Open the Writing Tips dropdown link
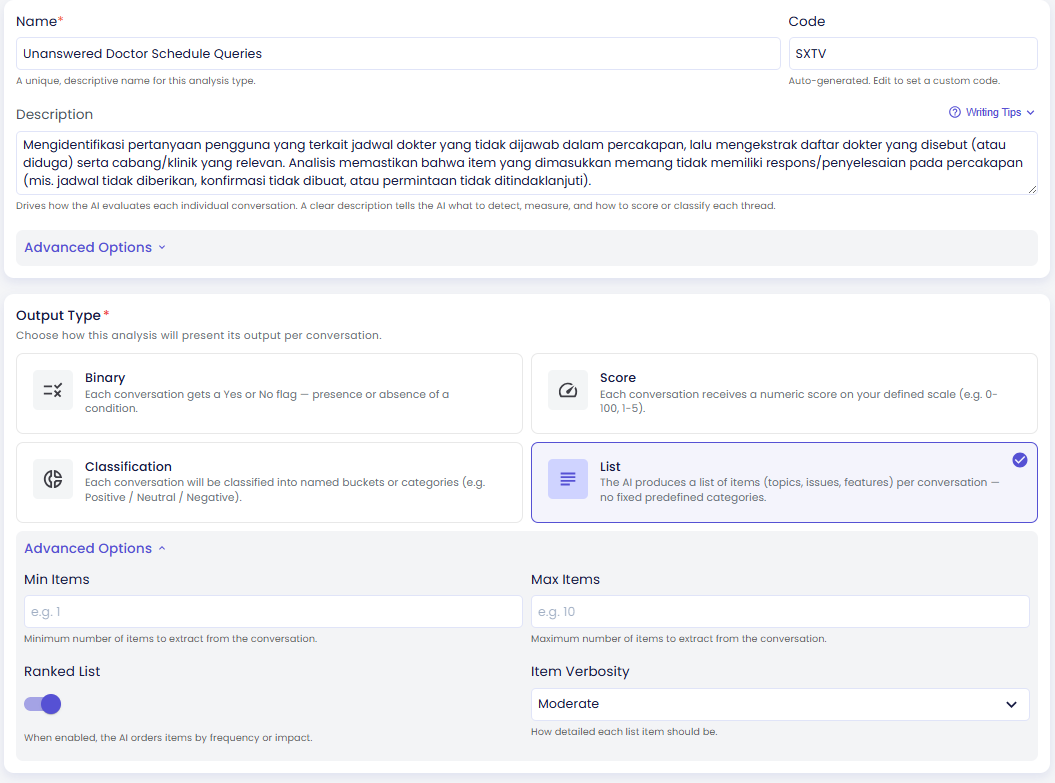Screen dimensions: 1055x783 click(992, 112)
